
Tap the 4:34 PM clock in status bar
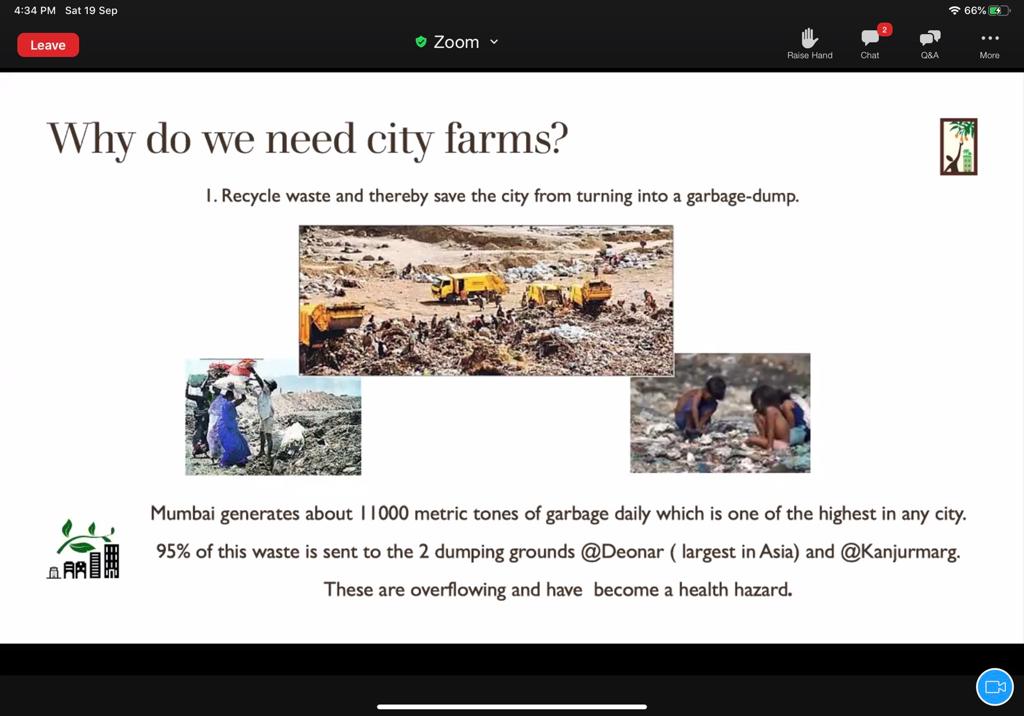(35, 10)
